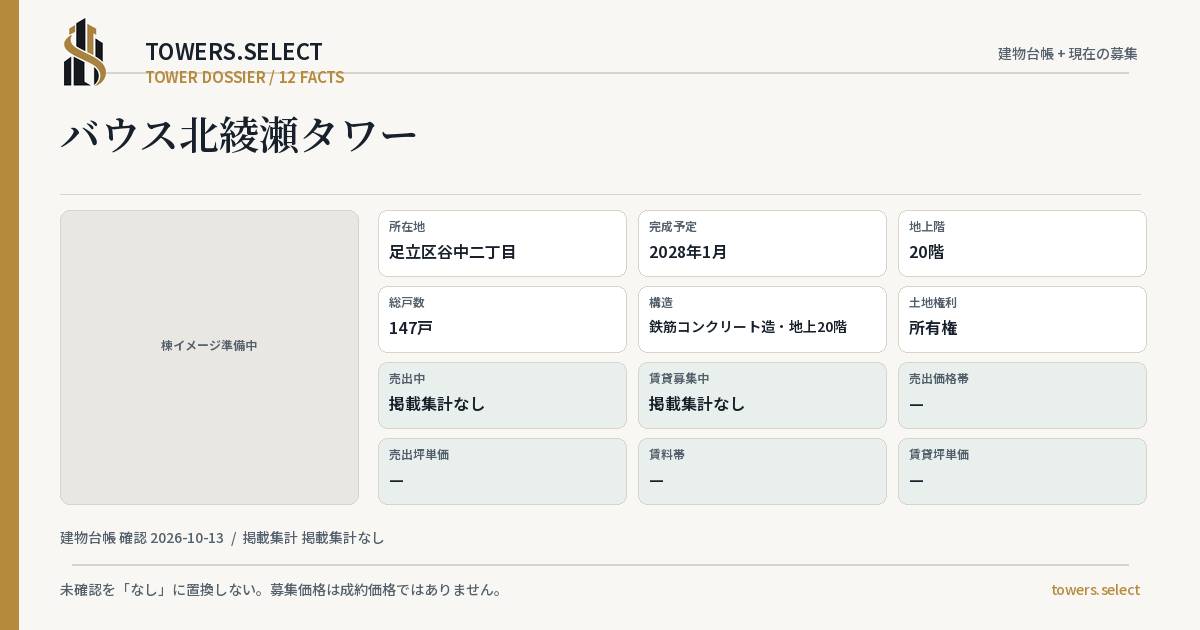The height and width of the screenshot is (630, 1200).
Task: Click the 地上階 value 20階
Action: point(927,252)
